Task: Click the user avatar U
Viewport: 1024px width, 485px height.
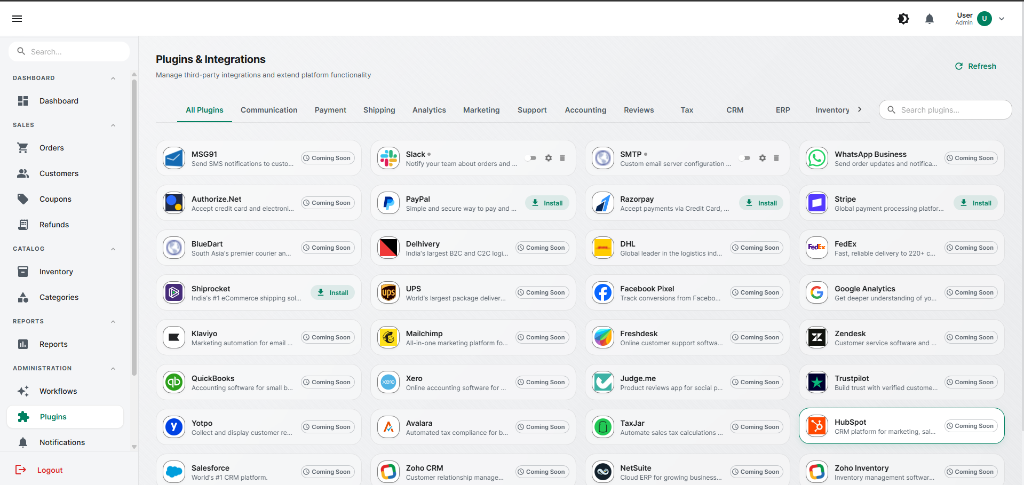Action: (984, 19)
